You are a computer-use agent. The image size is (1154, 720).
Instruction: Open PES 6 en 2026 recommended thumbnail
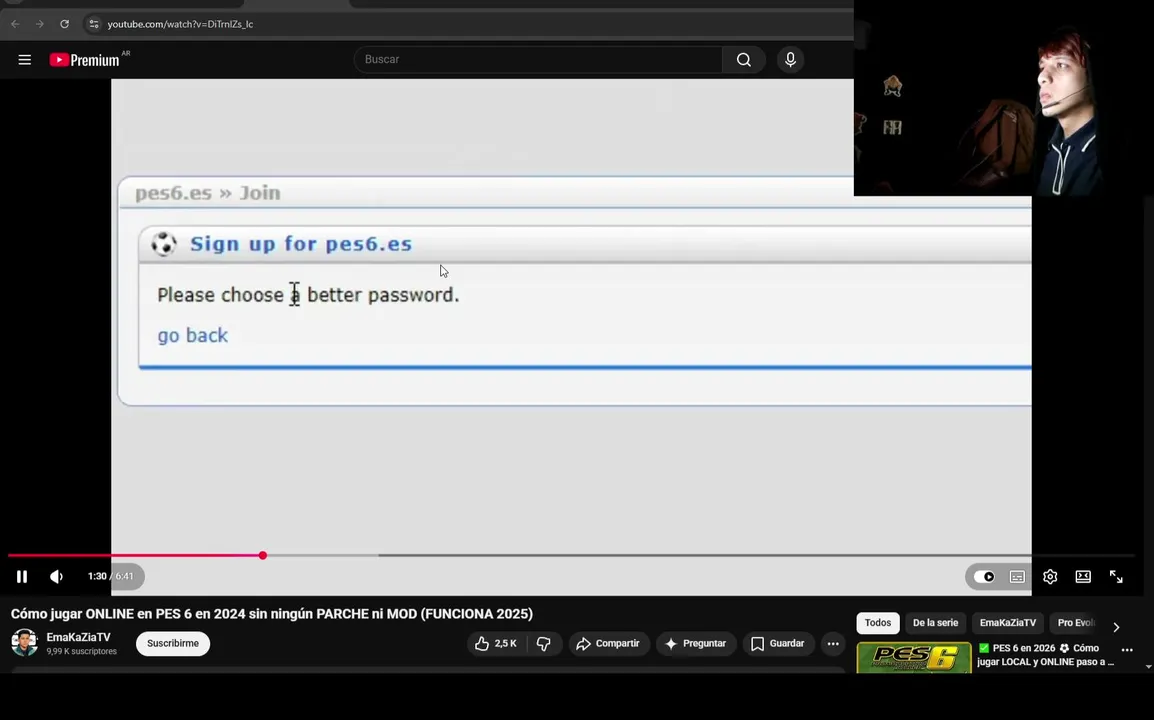[x=914, y=657]
